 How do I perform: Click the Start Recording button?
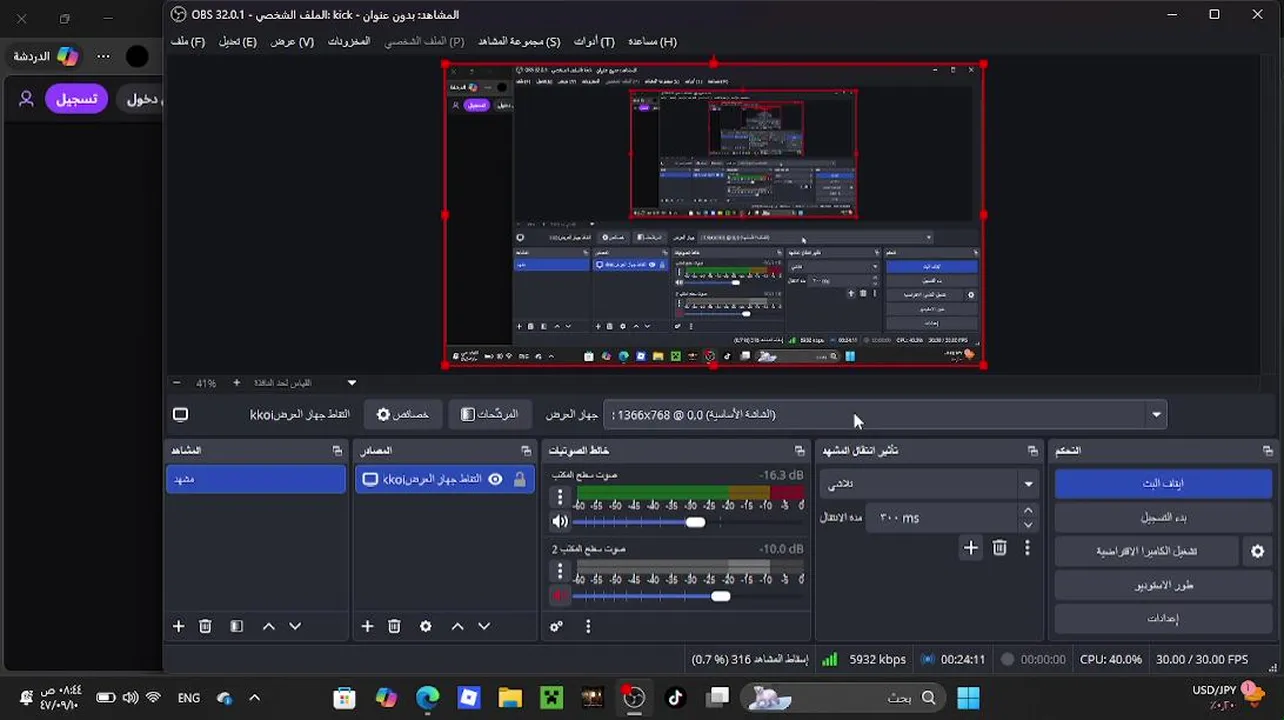click(1163, 517)
